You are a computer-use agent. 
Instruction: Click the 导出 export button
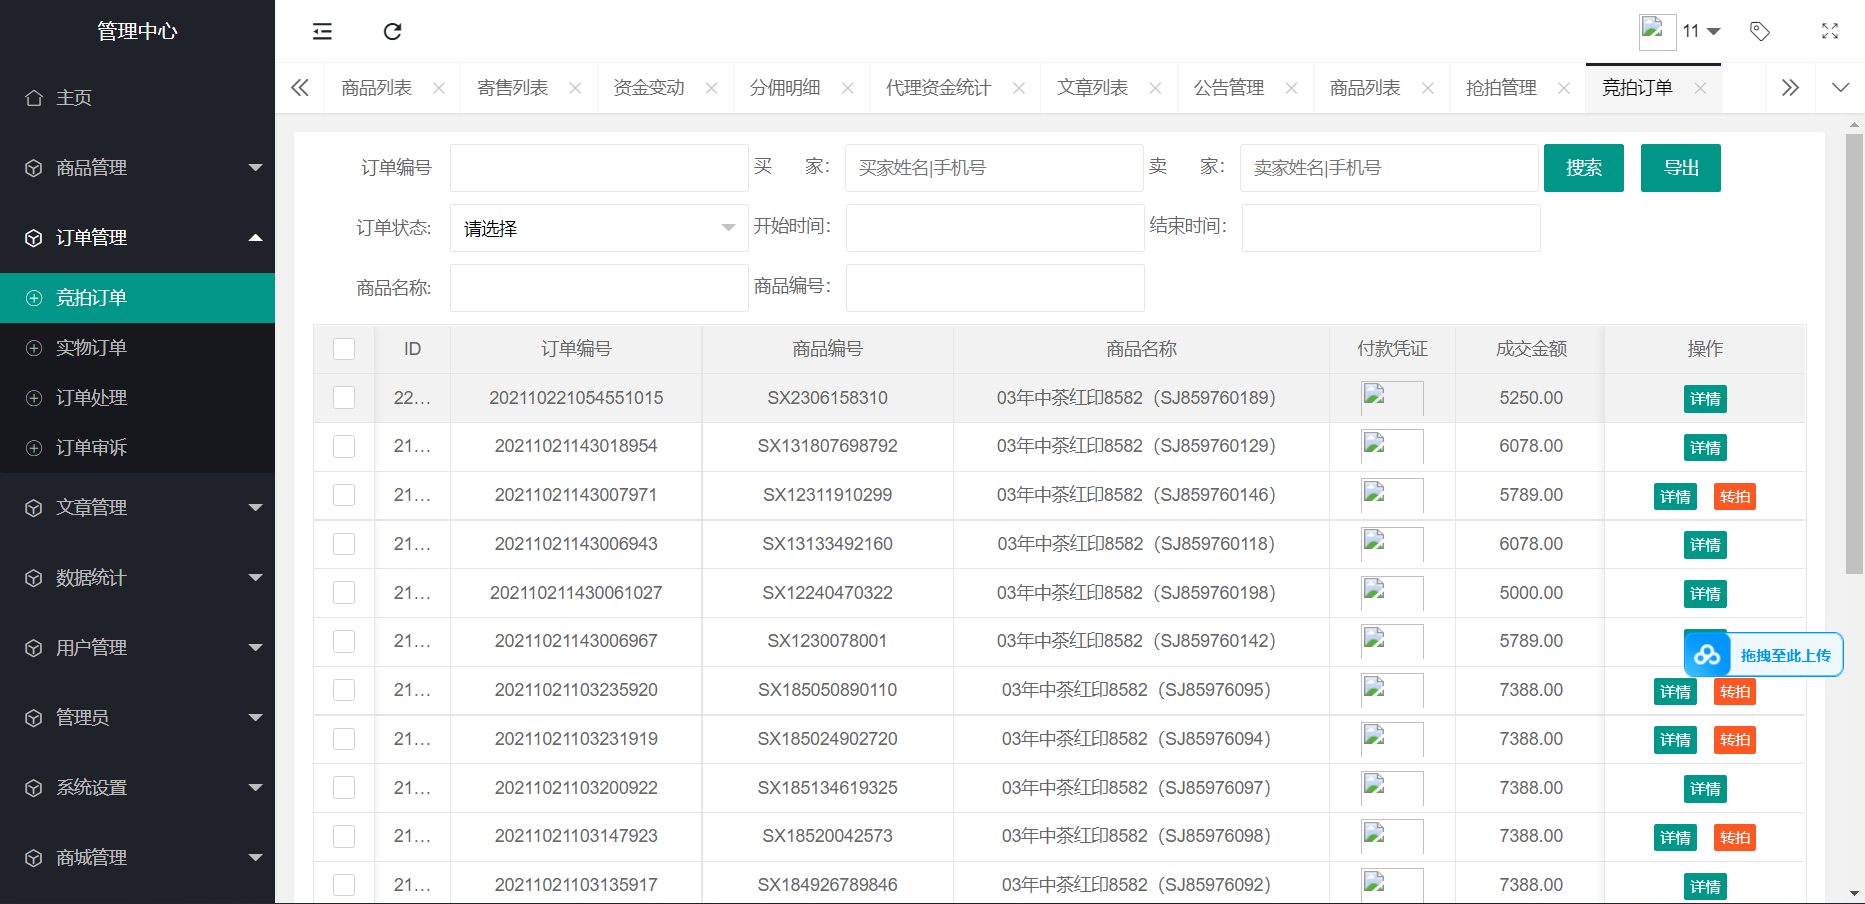(x=1681, y=168)
